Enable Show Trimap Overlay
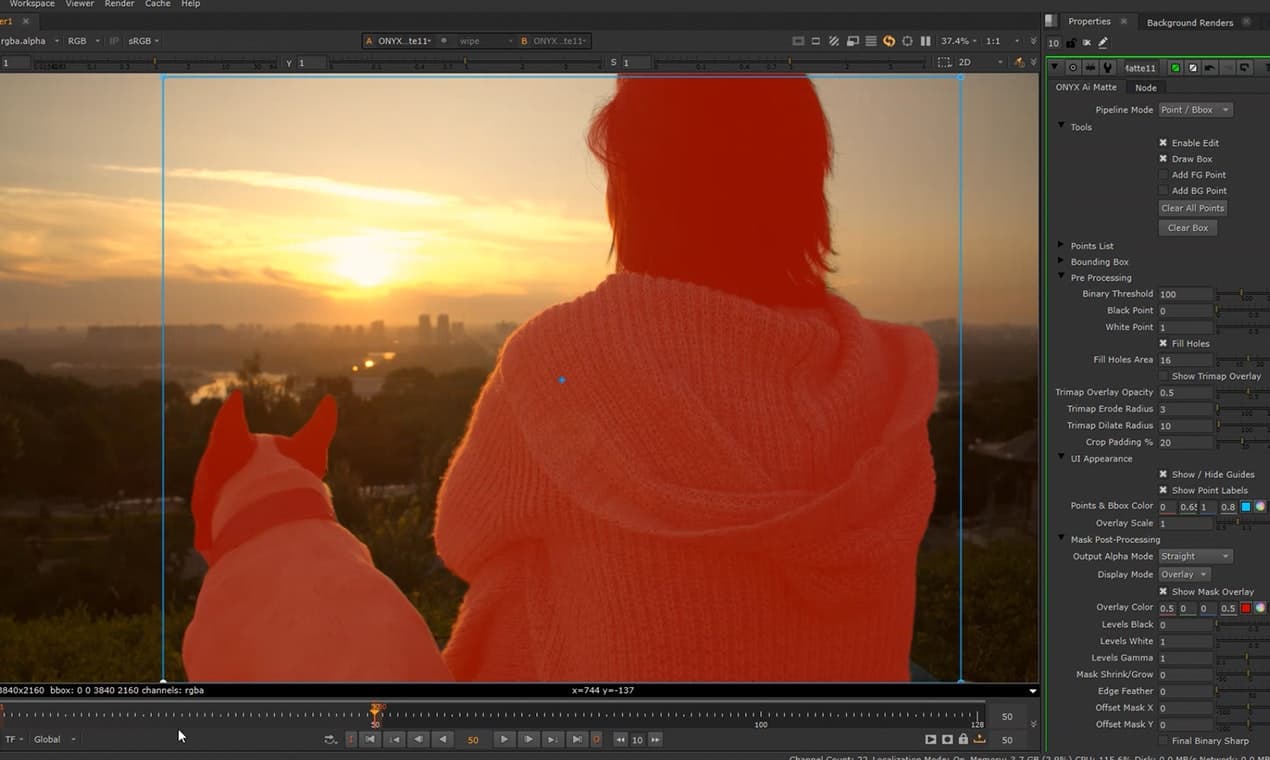1270x760 pixels. [x=1164, y=376]
